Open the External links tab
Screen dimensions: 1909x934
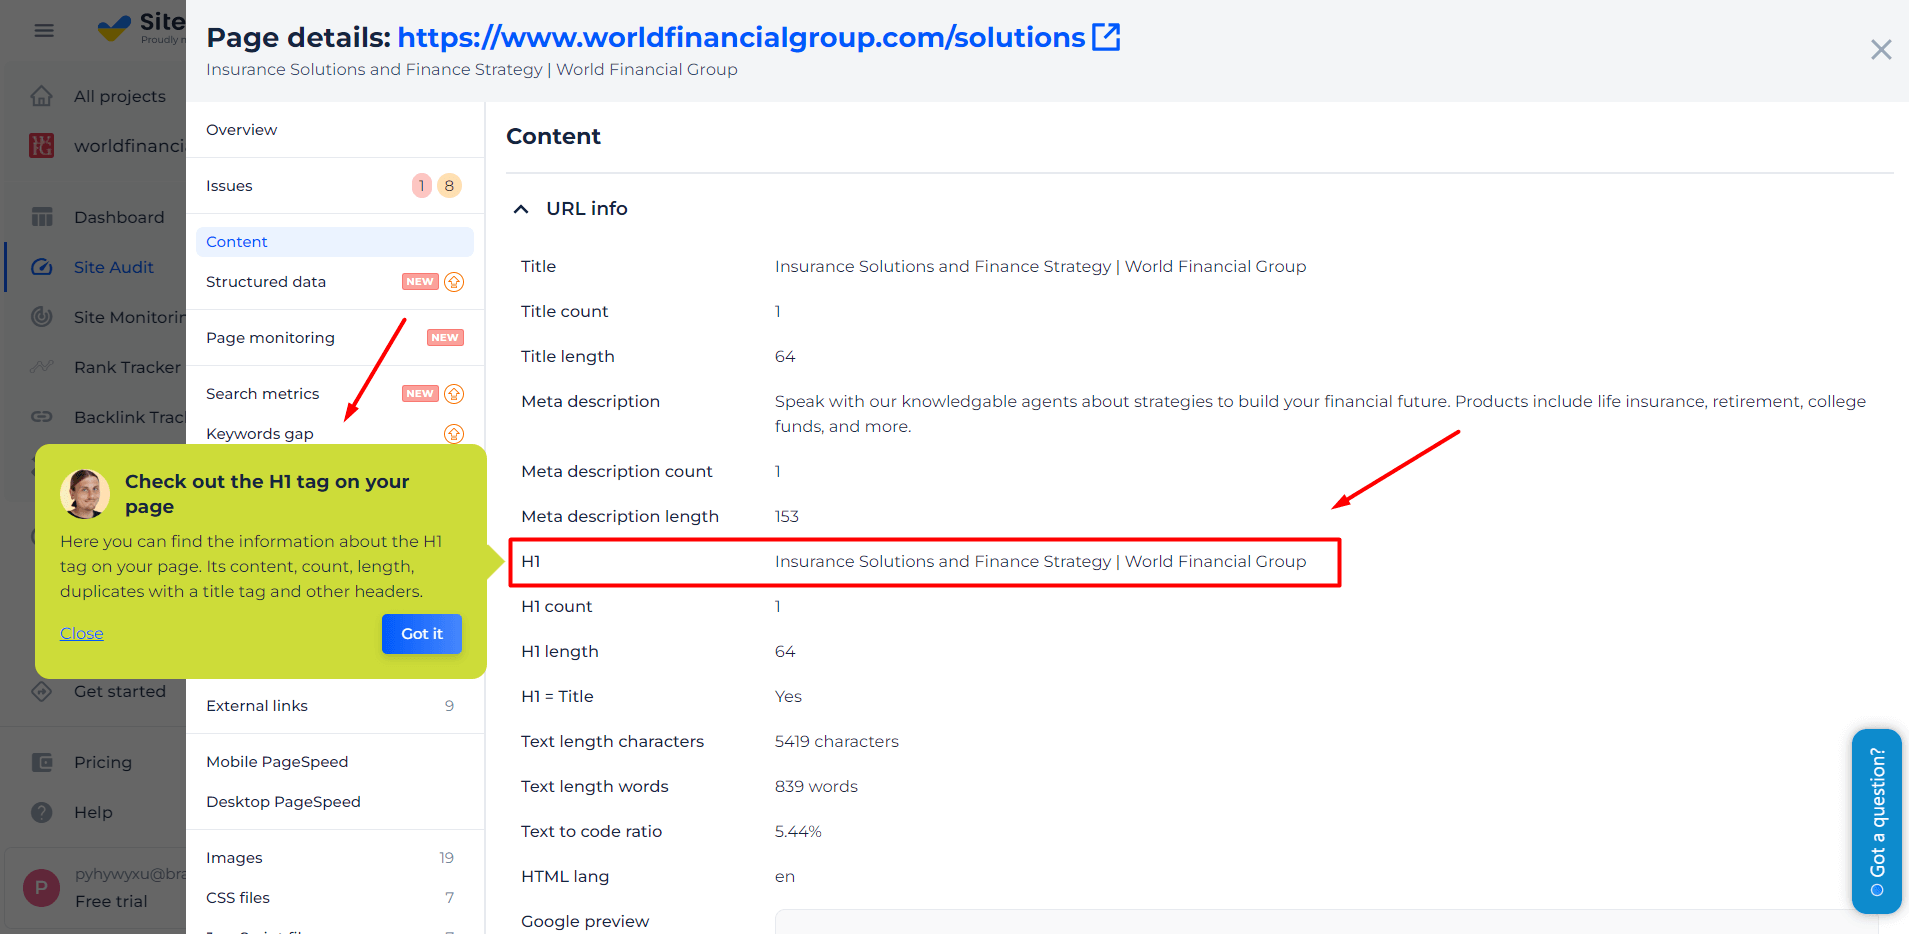257,706
